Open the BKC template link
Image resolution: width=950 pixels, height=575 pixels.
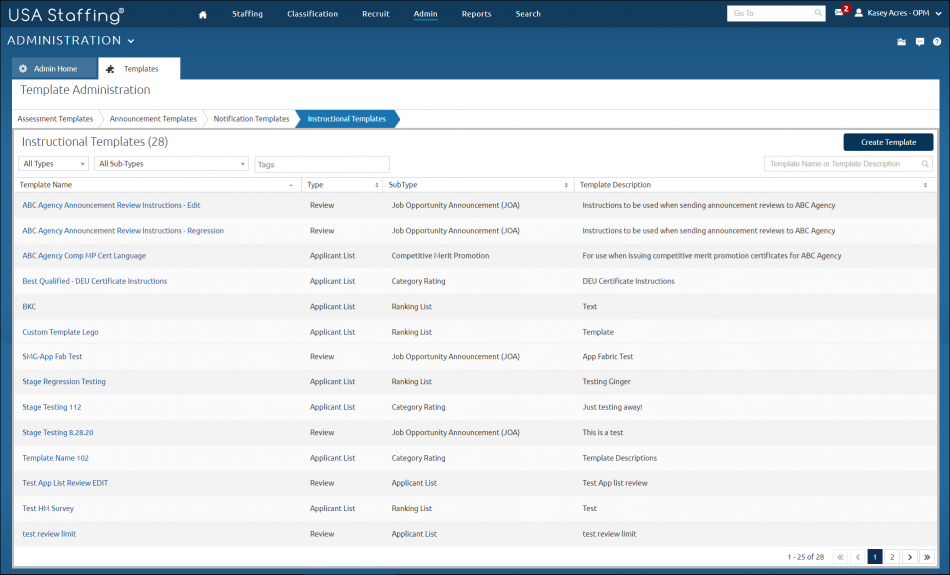29,307
